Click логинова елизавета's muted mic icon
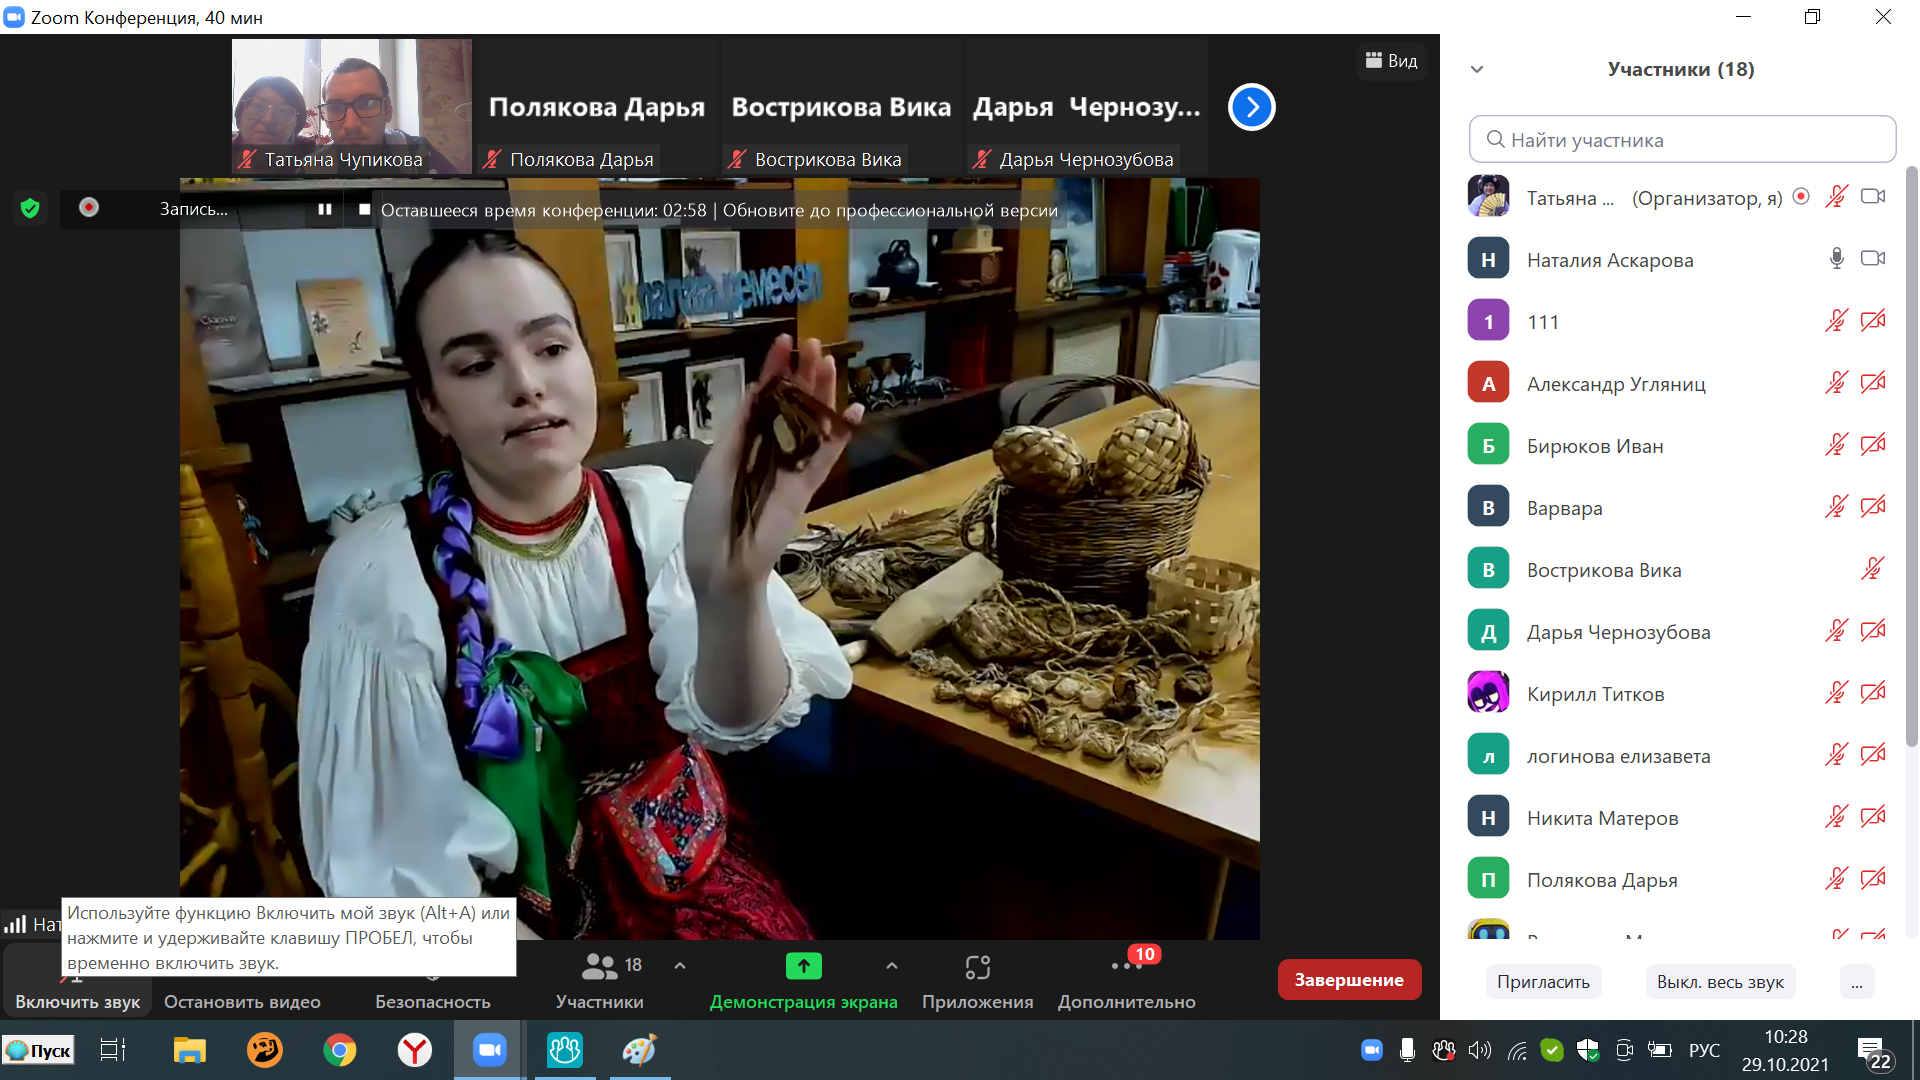This screenshot has height=1080, width=1920. 1836,755
